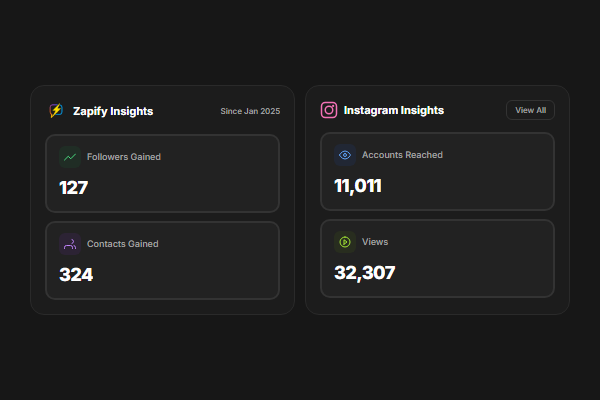
Task: Click the Contacts Gained label text
Action: tap(123, 244)
